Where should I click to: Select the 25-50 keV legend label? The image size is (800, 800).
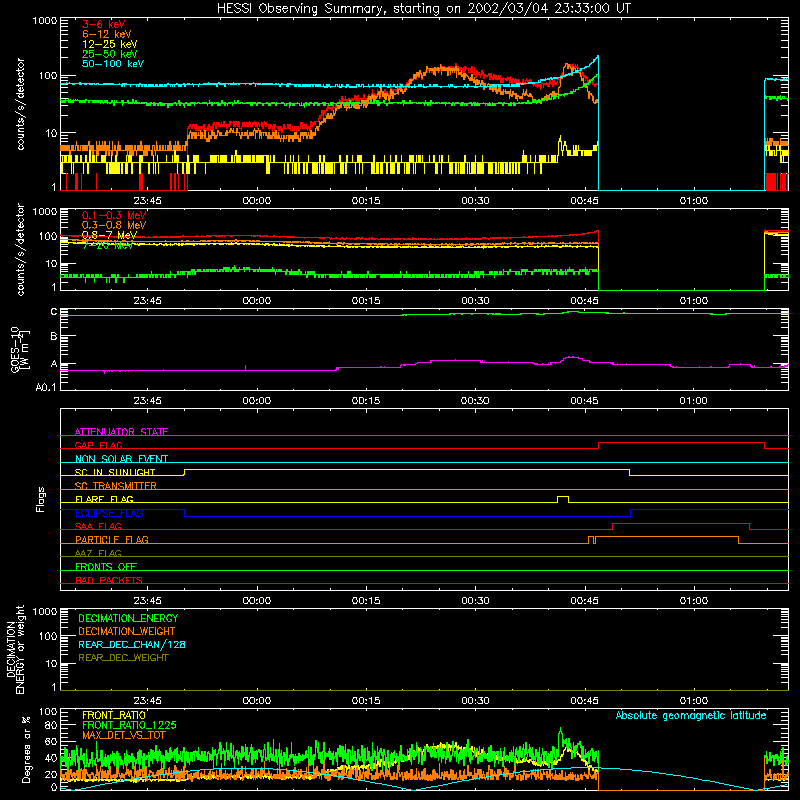pos(110,54)
